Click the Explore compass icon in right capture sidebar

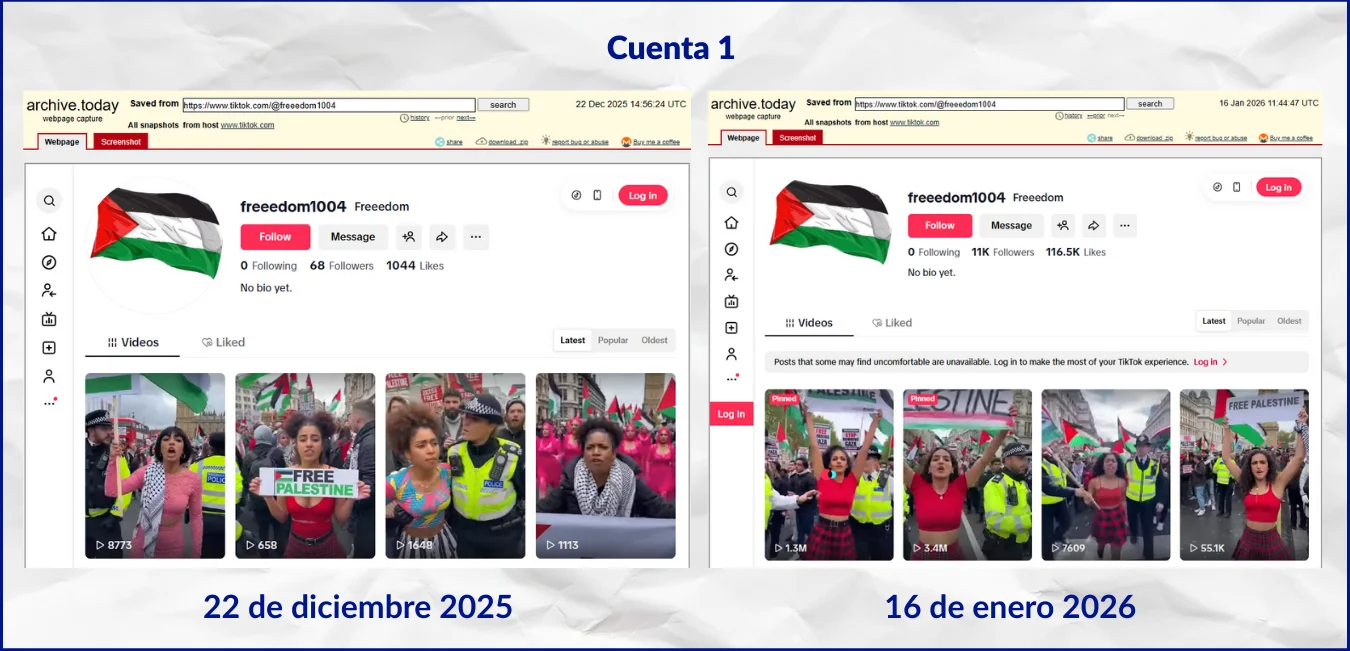(731, 249)
